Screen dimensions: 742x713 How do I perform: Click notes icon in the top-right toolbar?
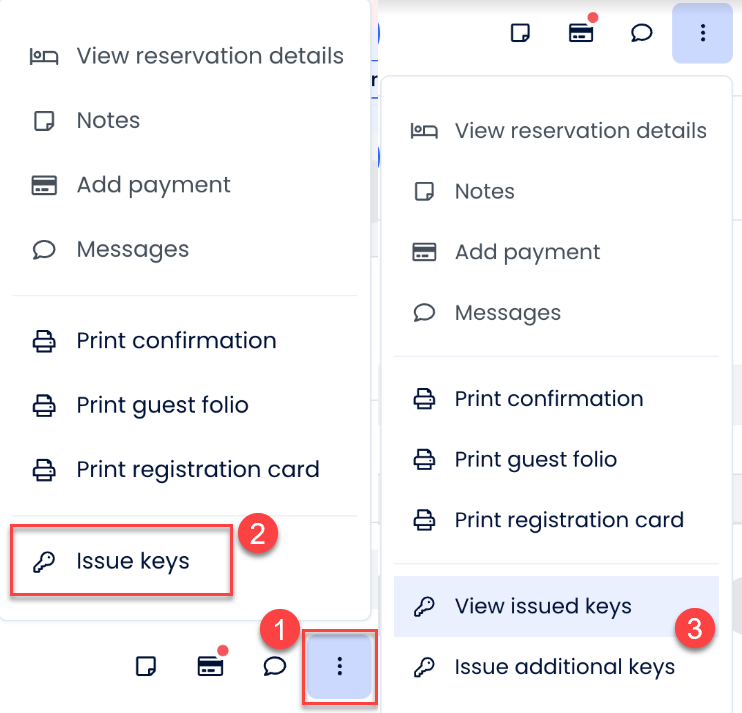[x=519, y=33]
